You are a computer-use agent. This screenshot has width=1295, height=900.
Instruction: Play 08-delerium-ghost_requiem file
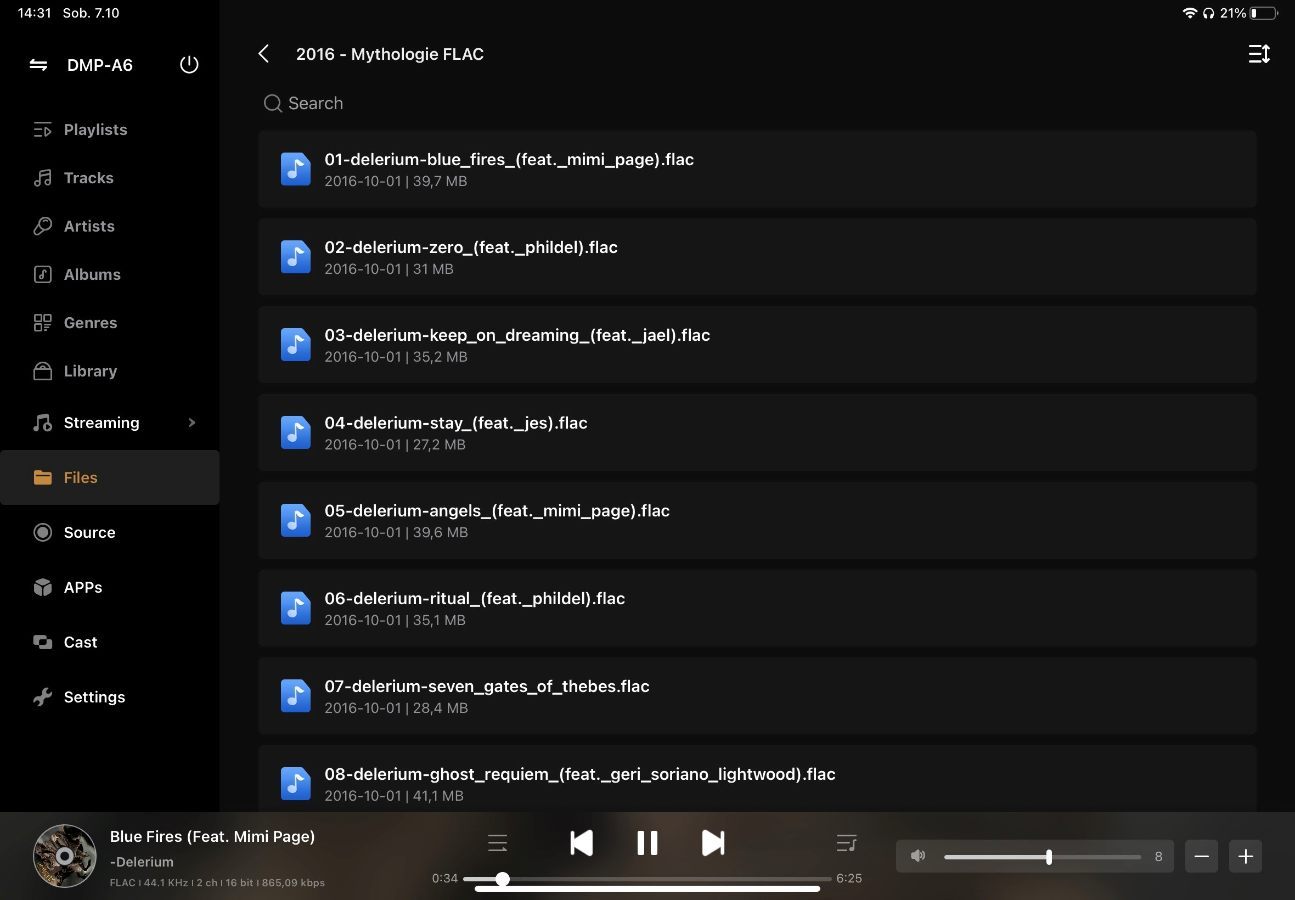tap(757, 778)
